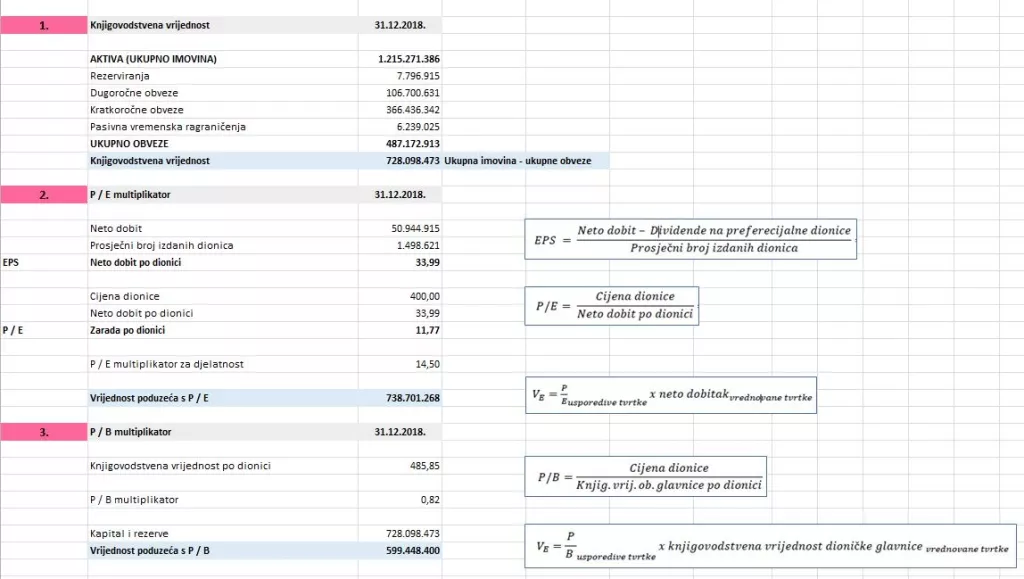Click the P/E formula box with Cijena dionice
The image size is (1024, 579).
[611, 305]
